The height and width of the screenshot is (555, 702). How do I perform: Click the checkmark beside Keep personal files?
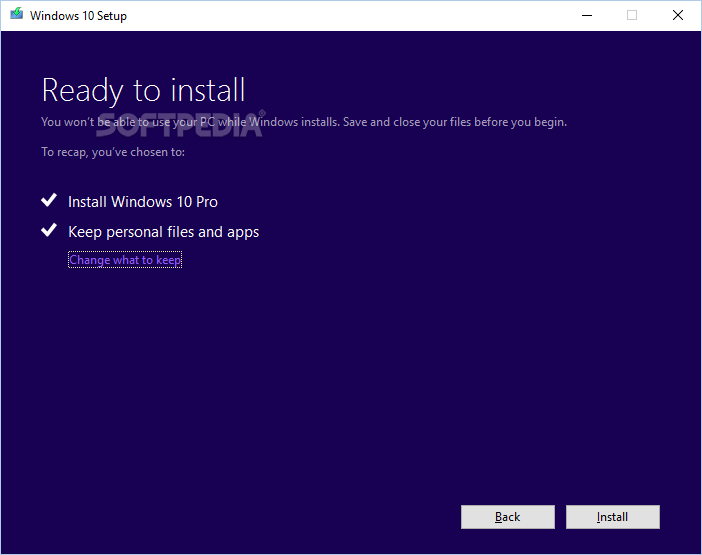(49, 230)
